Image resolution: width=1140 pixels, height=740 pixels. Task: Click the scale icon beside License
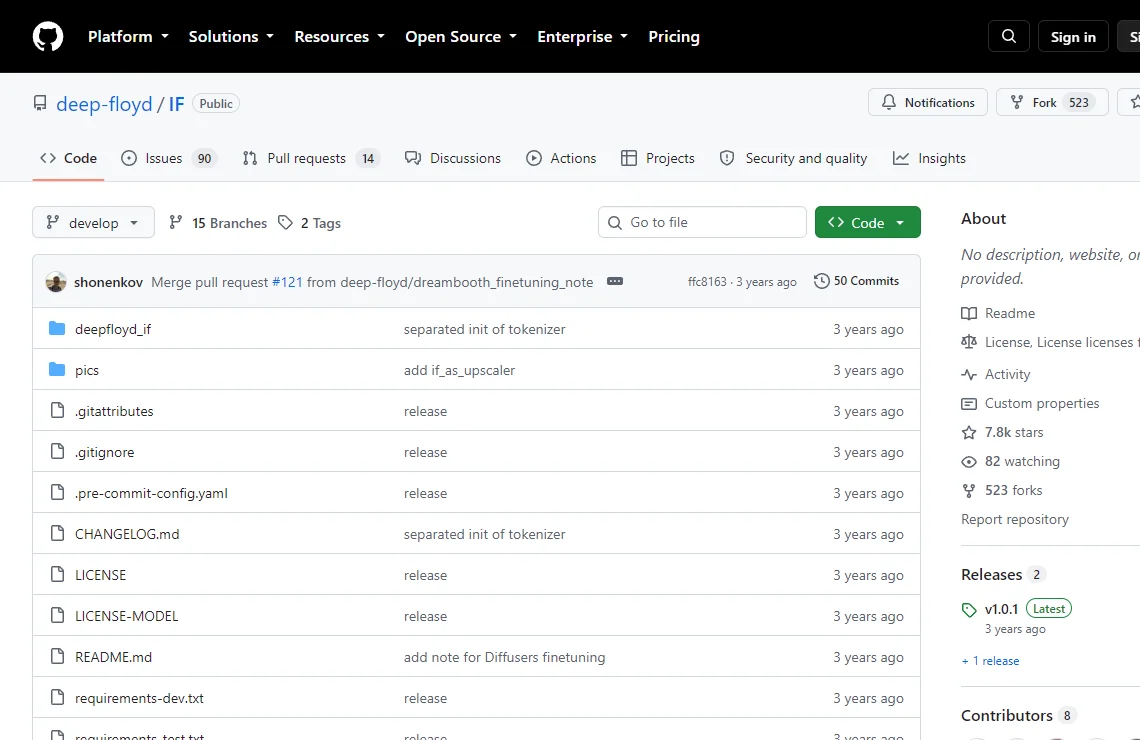[969, 342]
